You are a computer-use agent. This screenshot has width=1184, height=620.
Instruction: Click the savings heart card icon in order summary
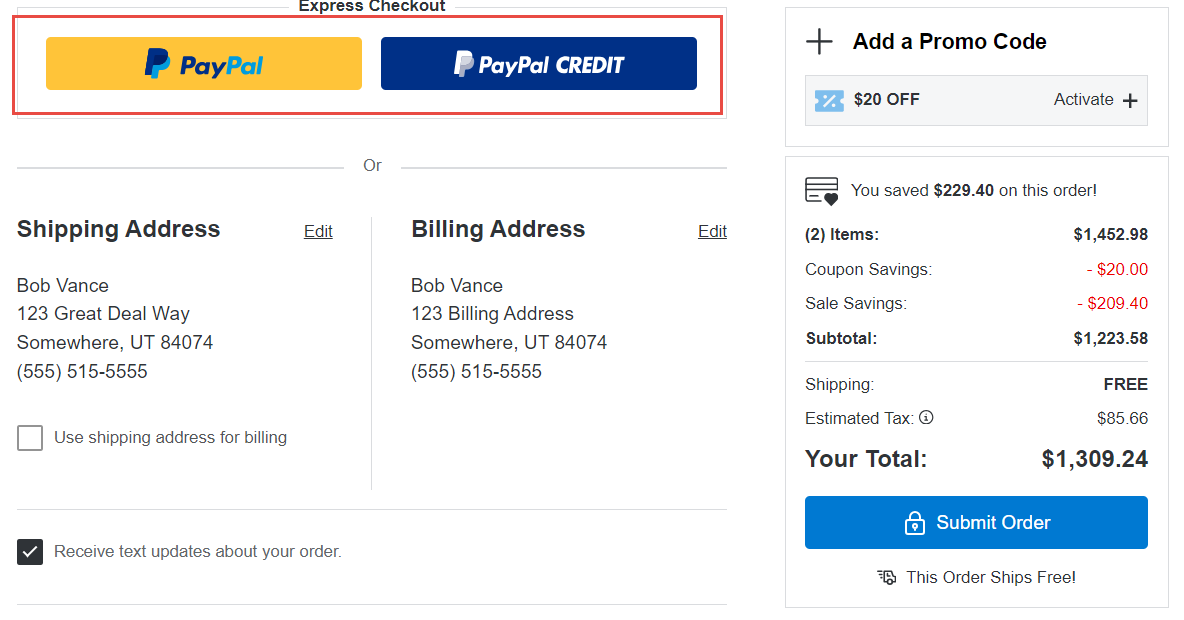click(821, 189)
